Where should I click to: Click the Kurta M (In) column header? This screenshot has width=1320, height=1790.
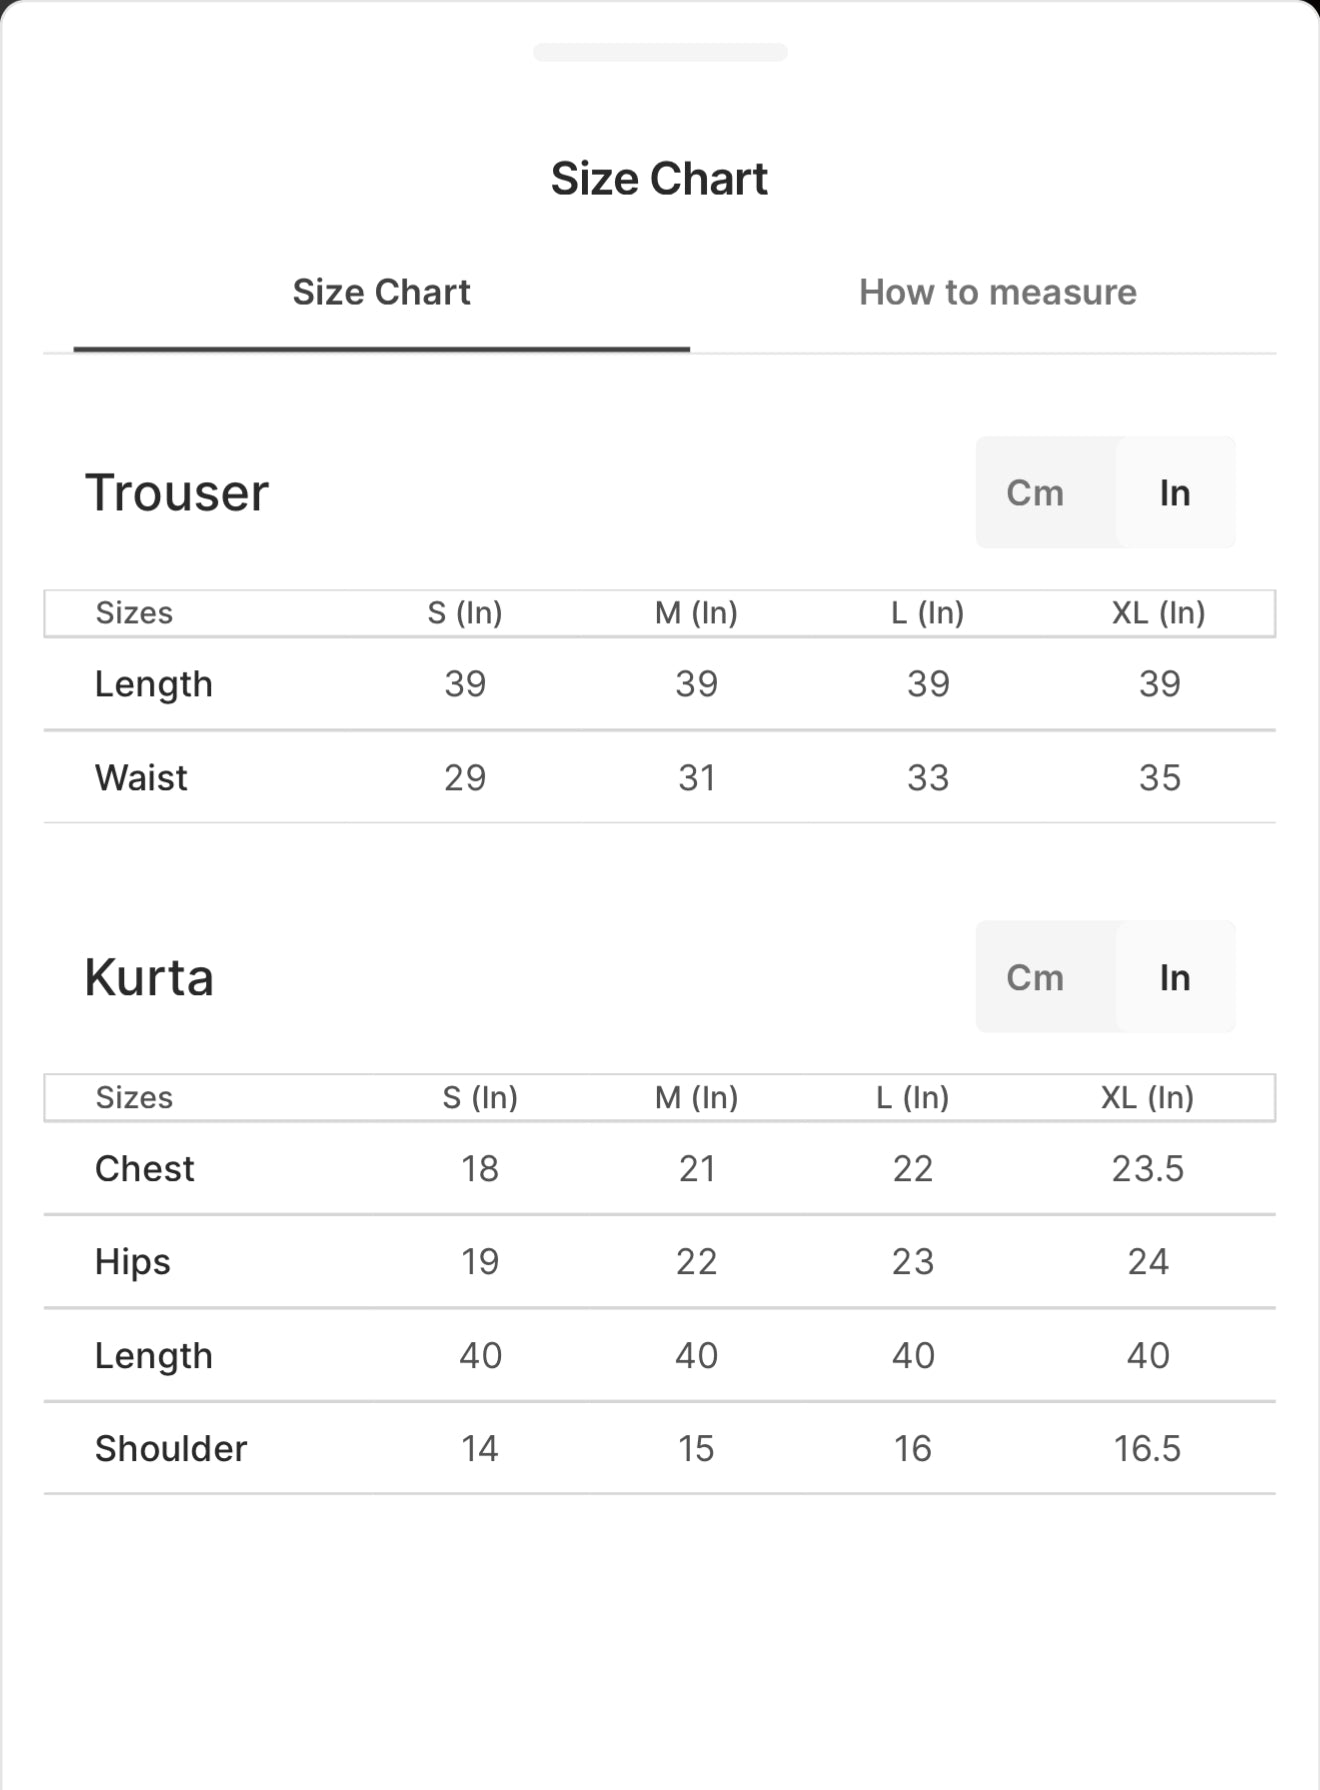pyautogui.click(x=696, y=1097)
